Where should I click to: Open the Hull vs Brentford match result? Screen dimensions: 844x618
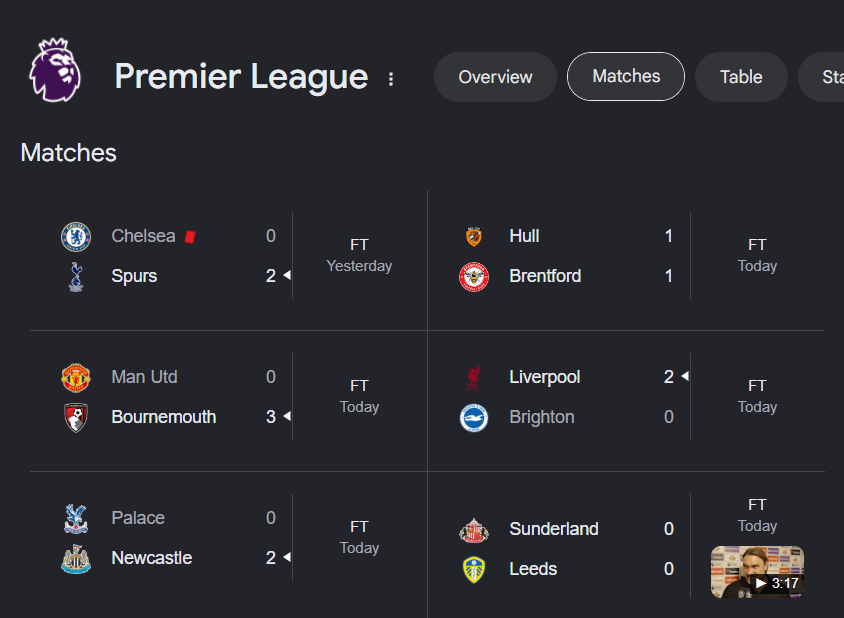pos(627,256)
